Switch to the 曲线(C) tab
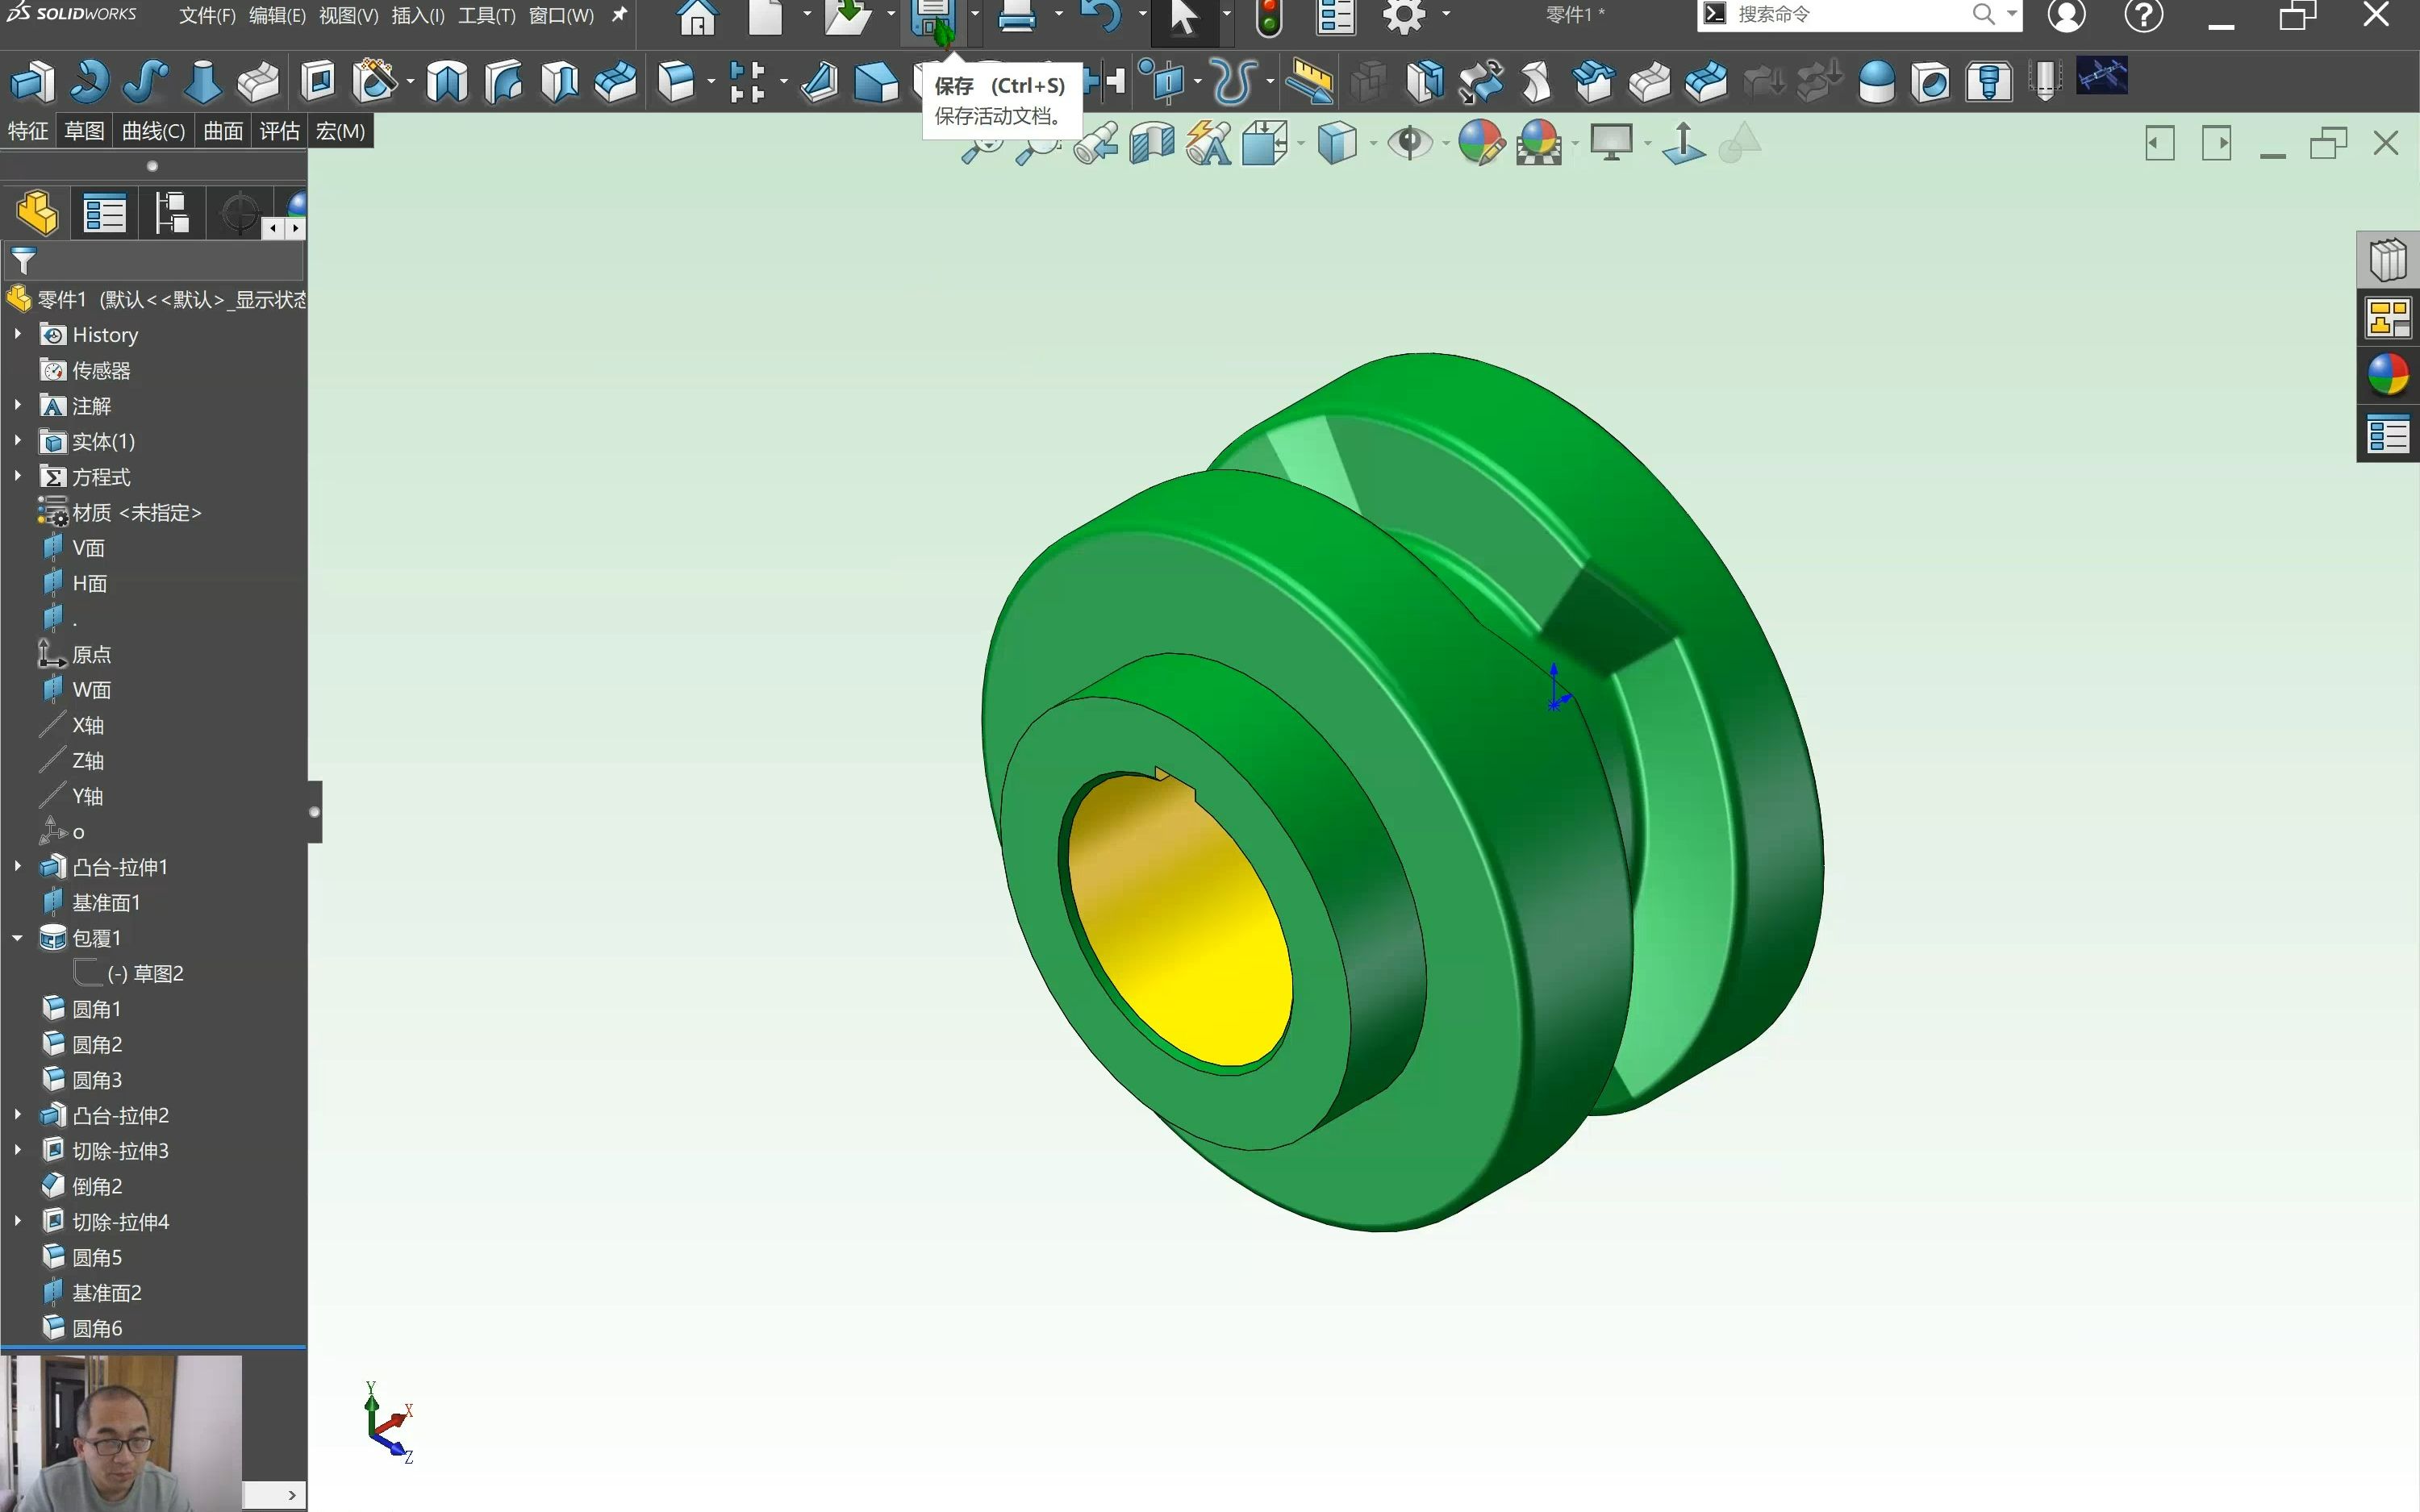Screen dimensions: 2420x1512 pyautogui.click(x=153, y=131)
